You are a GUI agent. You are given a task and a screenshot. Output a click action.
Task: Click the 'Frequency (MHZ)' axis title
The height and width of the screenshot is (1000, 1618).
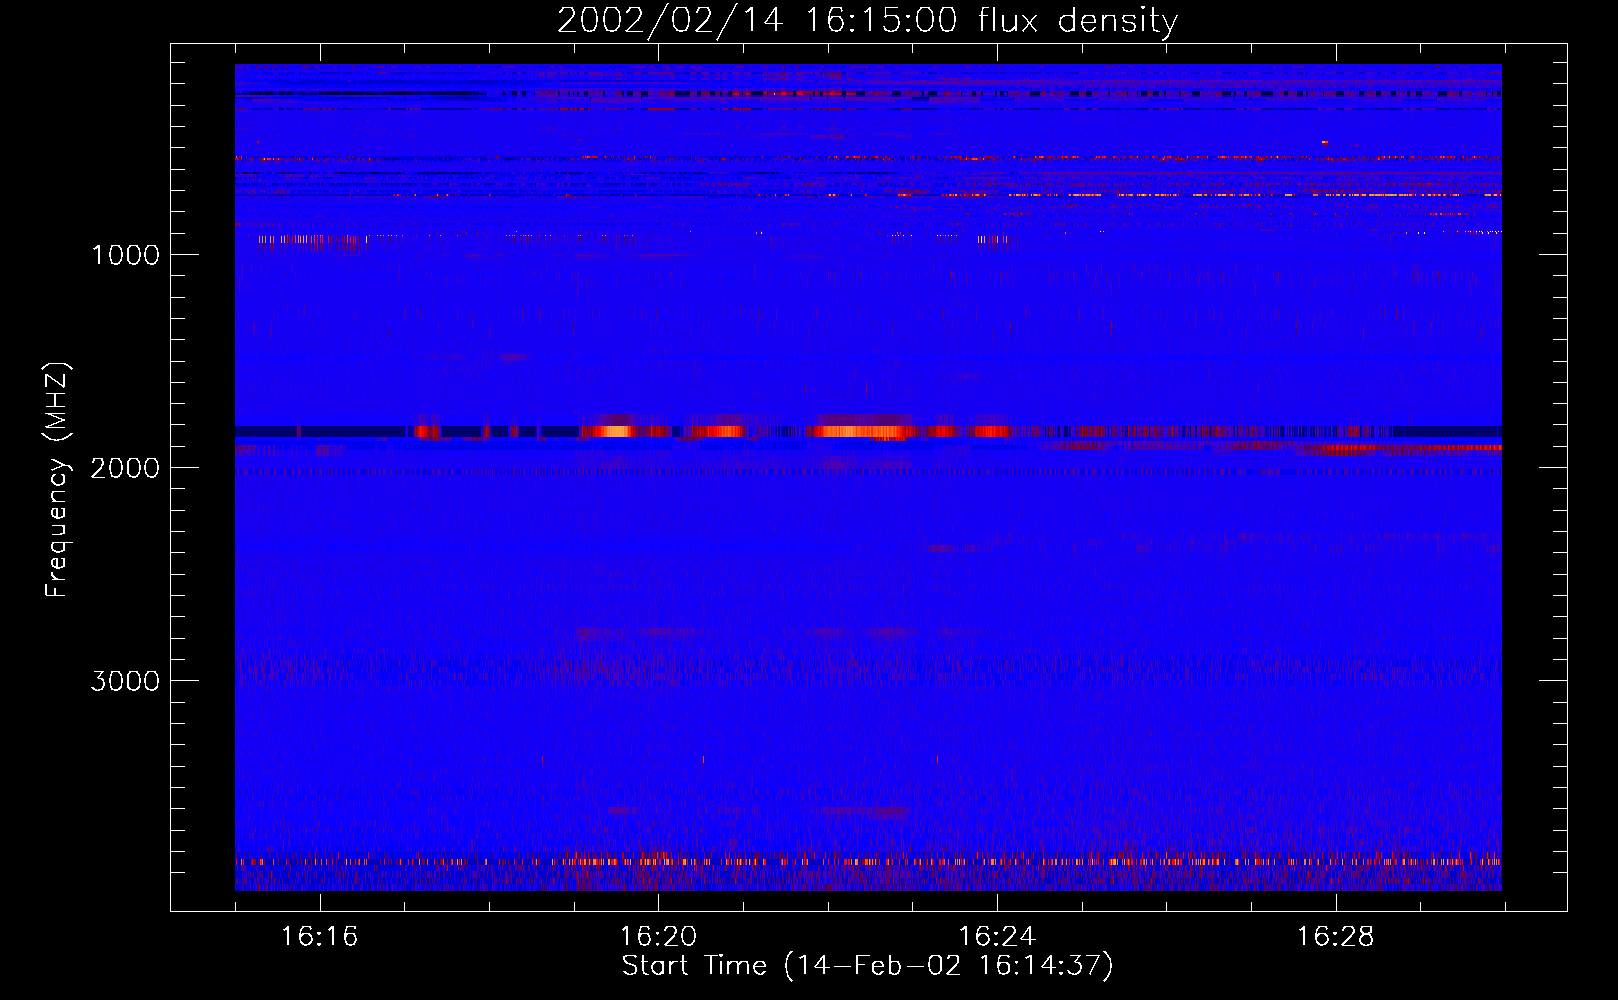point(57,480)
